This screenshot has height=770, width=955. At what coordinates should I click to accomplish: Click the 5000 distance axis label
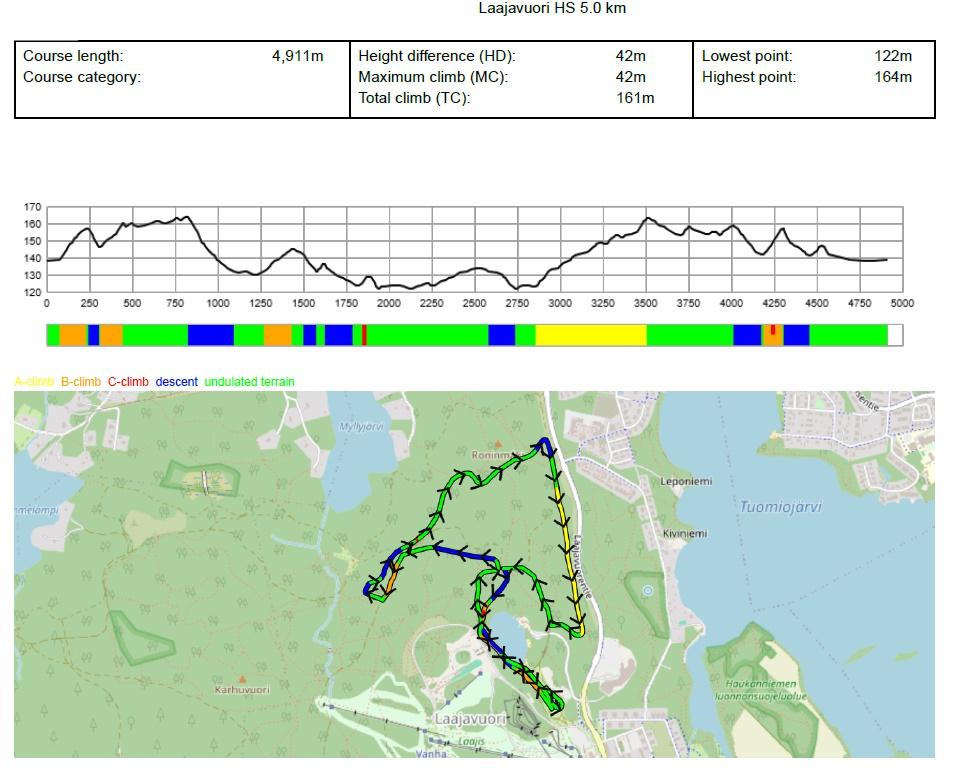pyautogui.click(x=902, y=303)
